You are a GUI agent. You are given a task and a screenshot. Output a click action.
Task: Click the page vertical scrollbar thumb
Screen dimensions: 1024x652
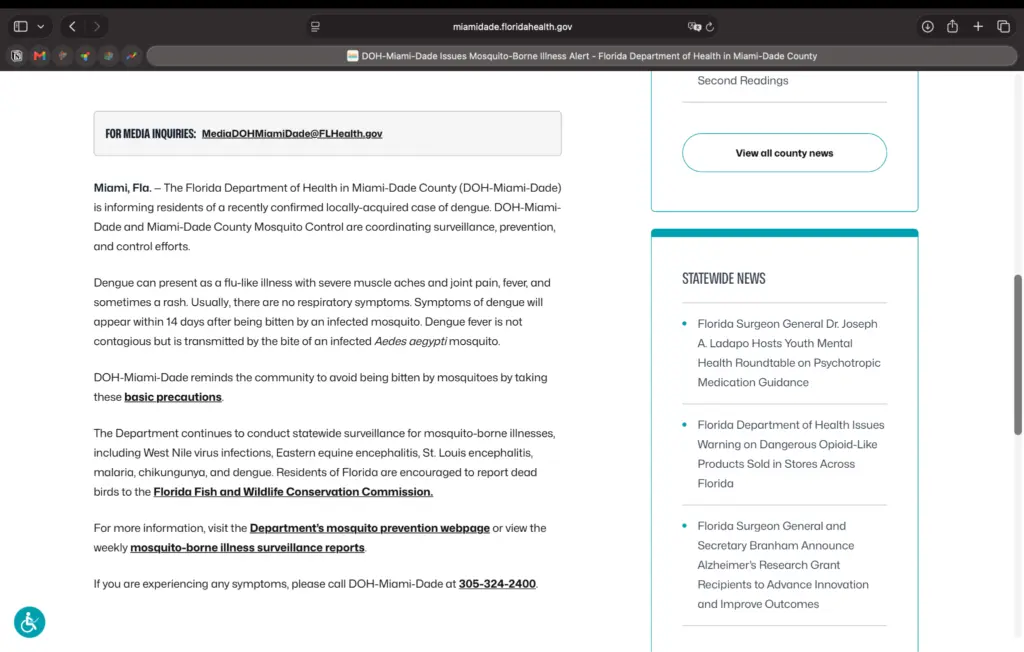(1017, 355)
